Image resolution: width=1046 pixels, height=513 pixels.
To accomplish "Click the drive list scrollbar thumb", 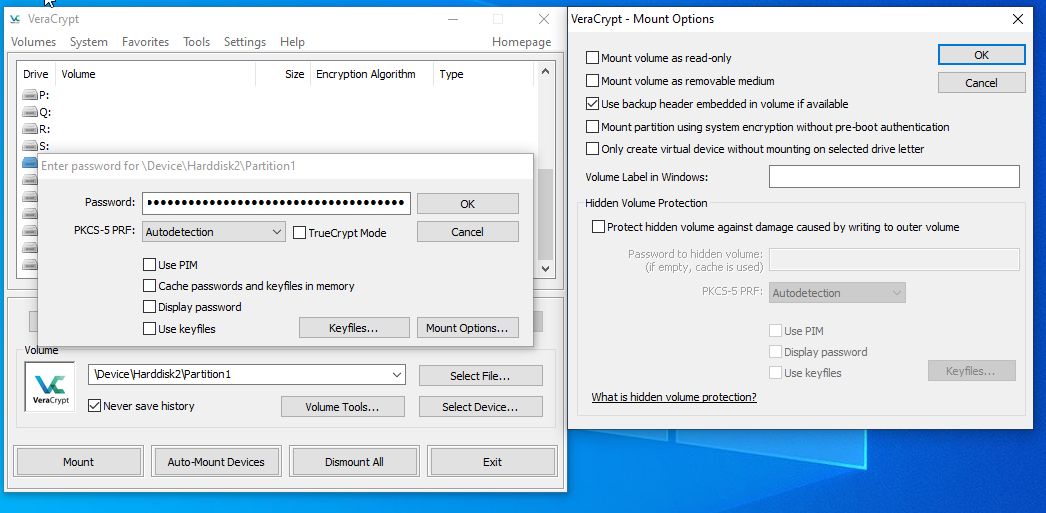I will pyautogui.click(x=545, y=213).
